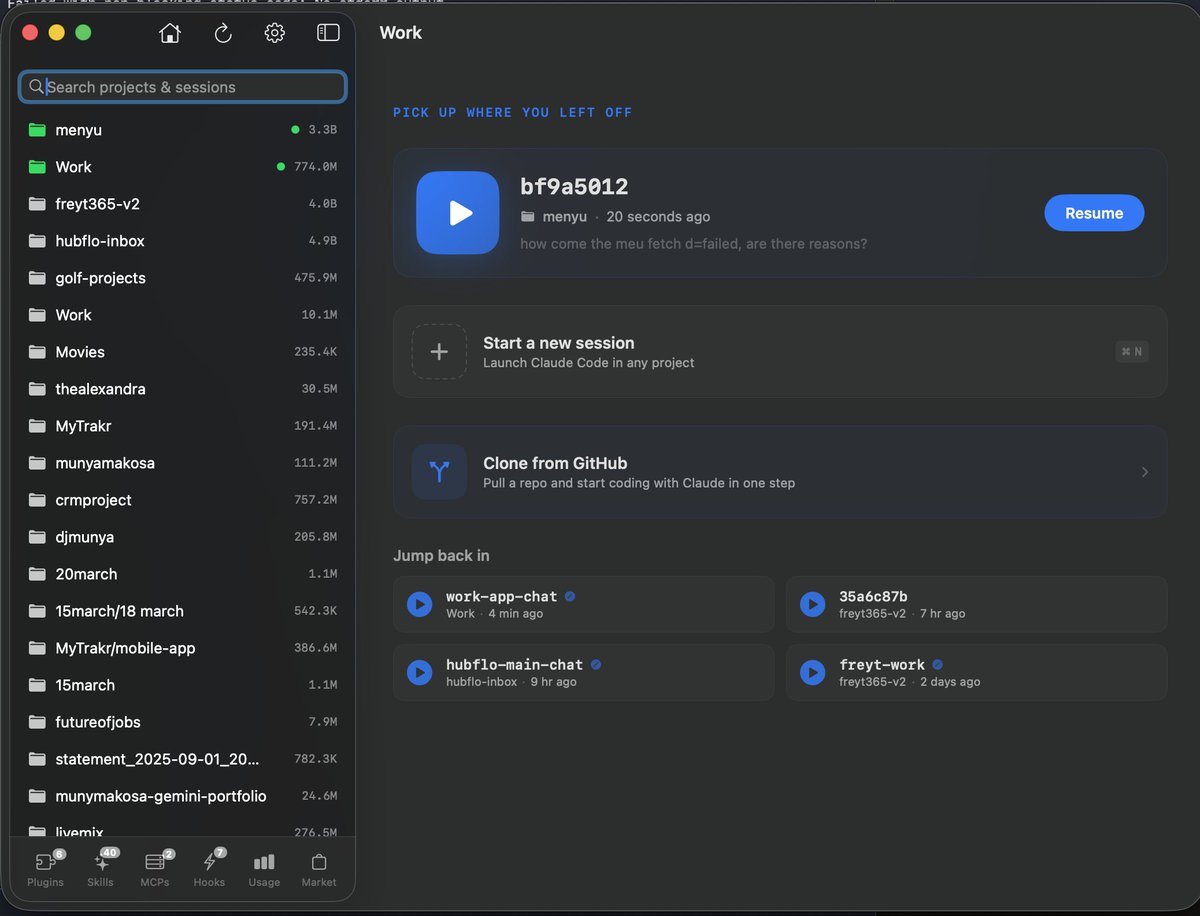Click the GitHub fork icon

tap(439, 472)
